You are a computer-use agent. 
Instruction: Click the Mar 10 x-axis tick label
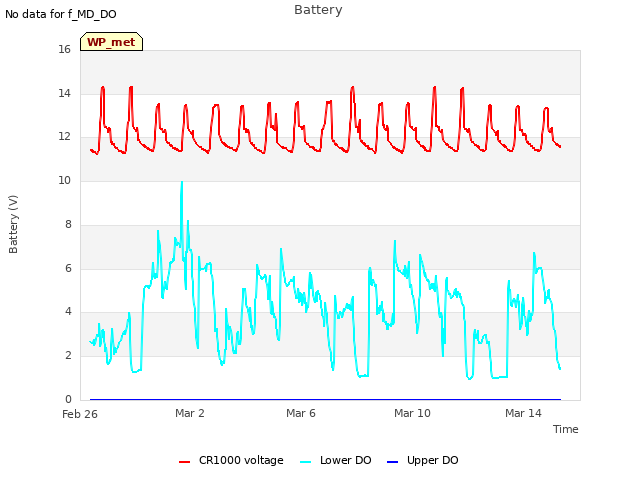coord(412,413)
